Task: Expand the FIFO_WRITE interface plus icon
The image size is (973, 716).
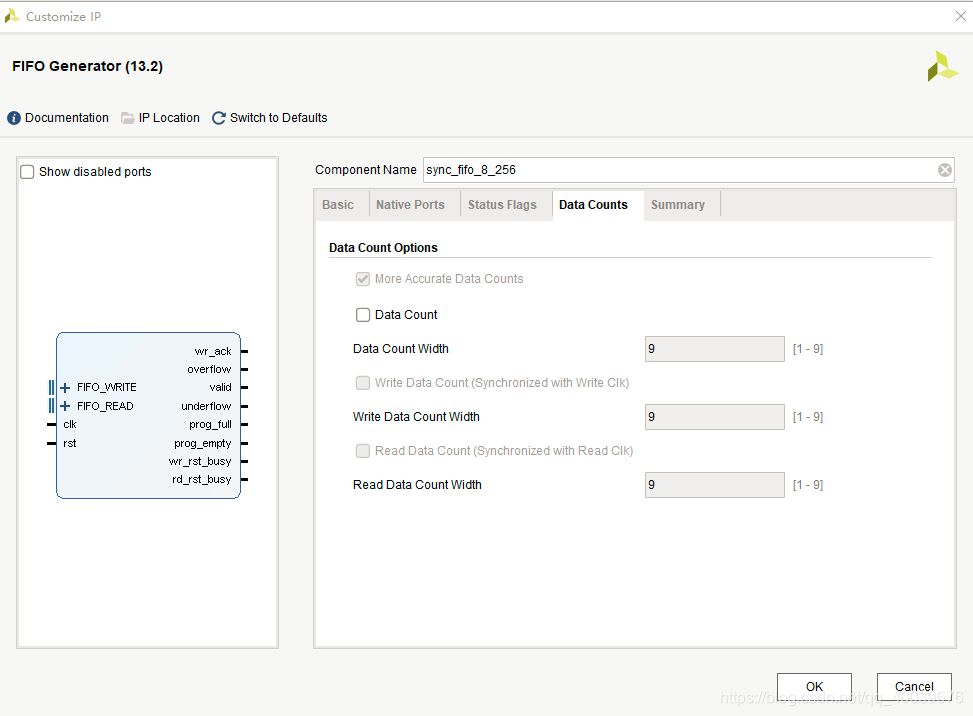Action: coord(65,388)
